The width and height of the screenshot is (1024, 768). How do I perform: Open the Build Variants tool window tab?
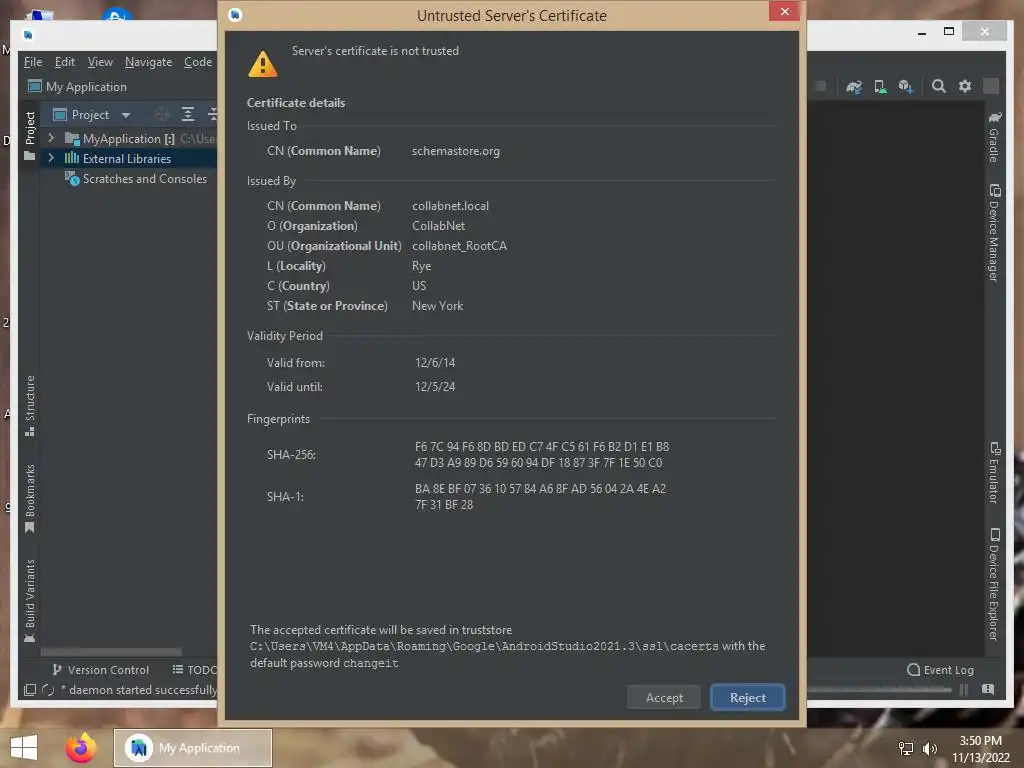coord(29,601)
